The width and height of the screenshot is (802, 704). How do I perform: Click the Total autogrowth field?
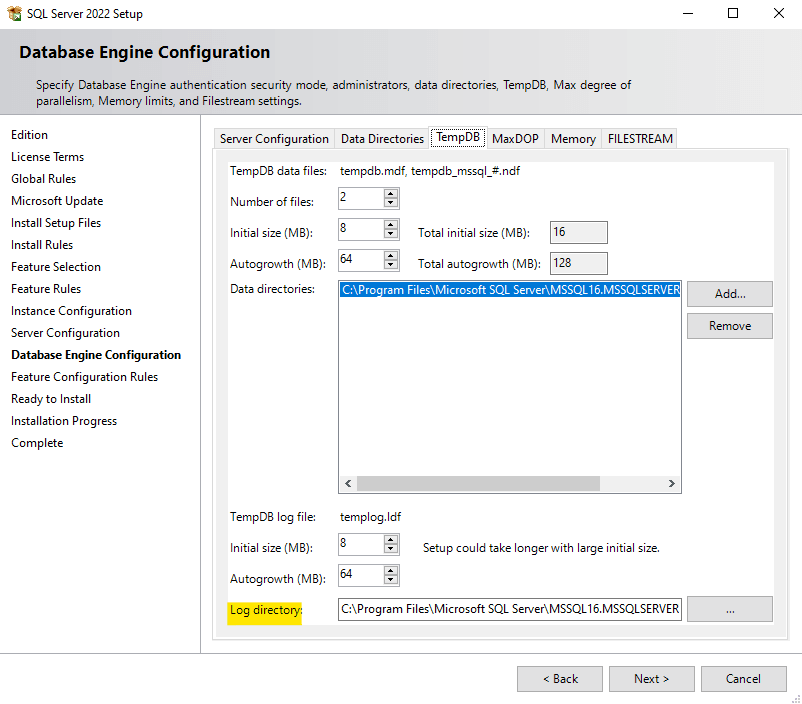[578, 263]
